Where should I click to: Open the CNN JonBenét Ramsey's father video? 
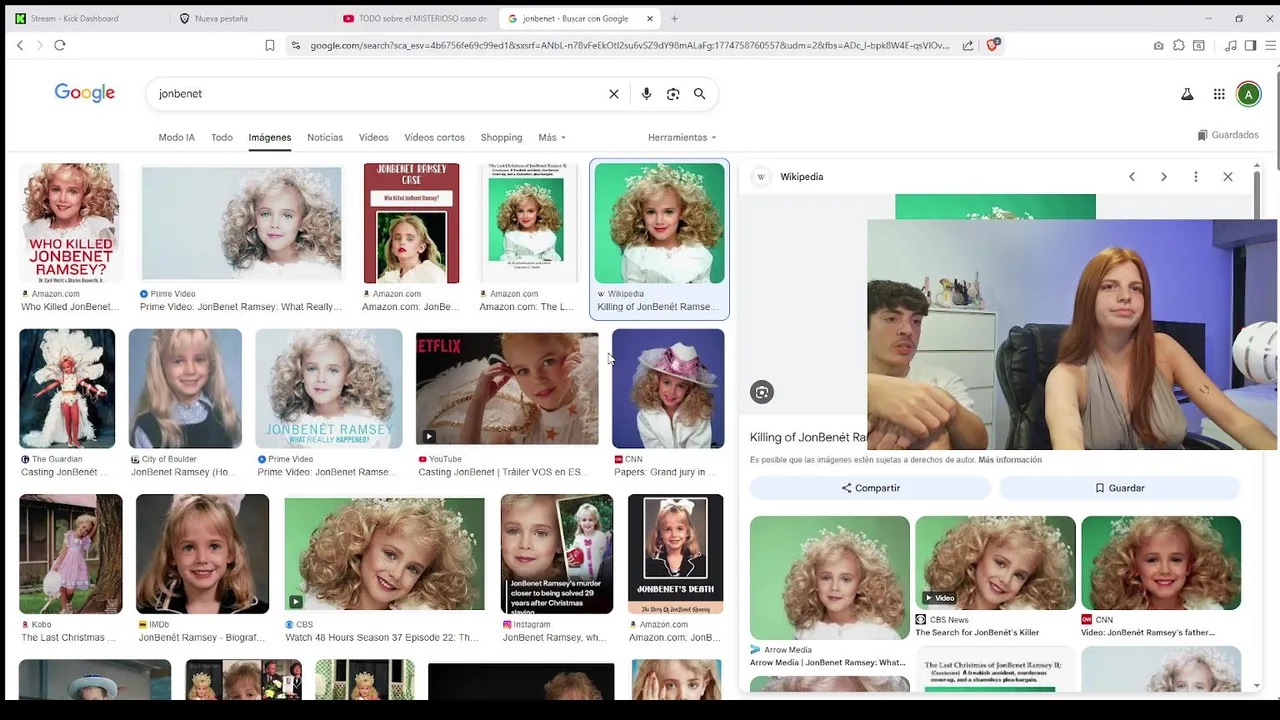(1161, 563)
